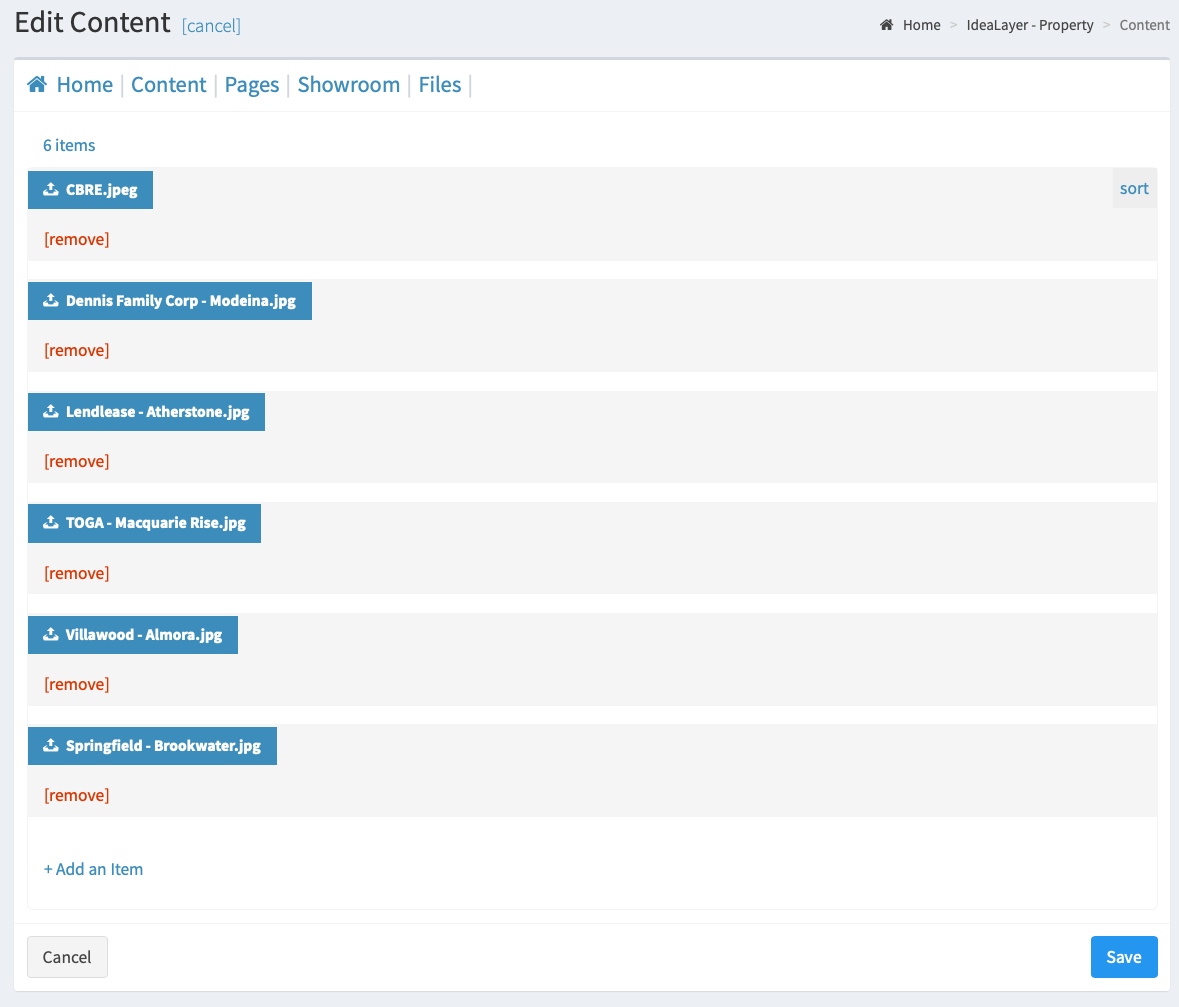Click the home icon in the navigation tabs
The width and height of the screenshot is (1179, 1007).
pos(37,84)
